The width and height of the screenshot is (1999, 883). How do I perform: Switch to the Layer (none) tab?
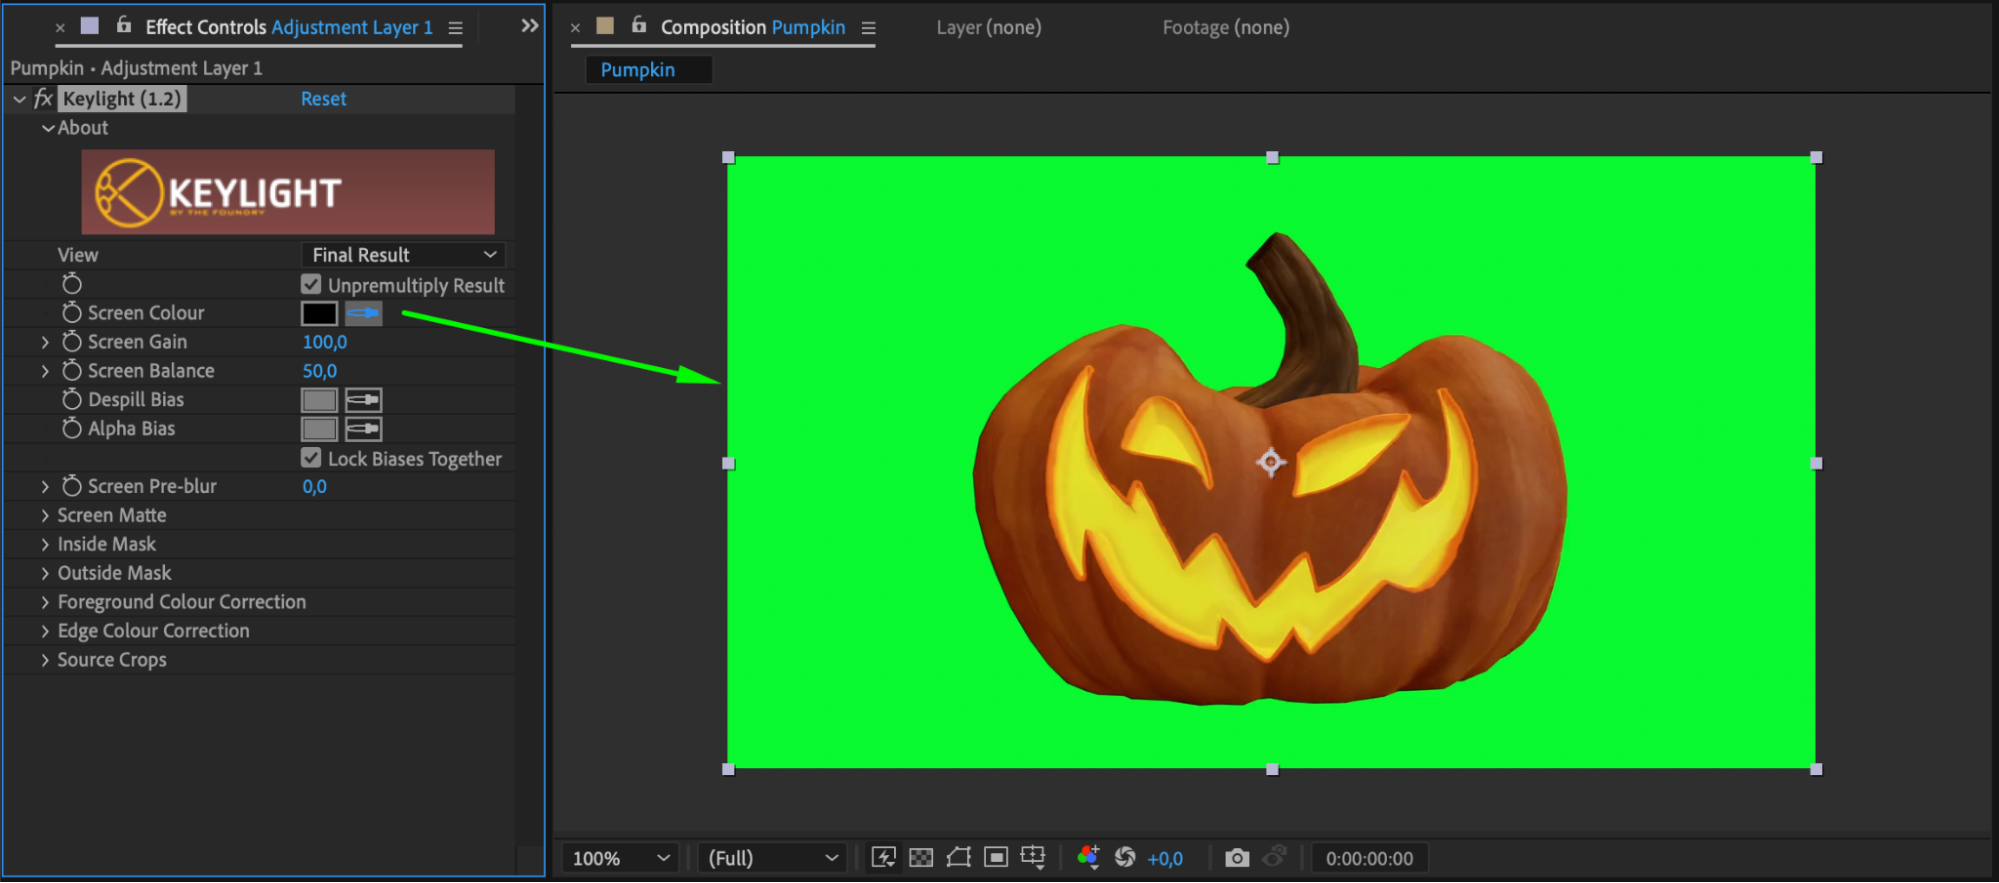988,28
